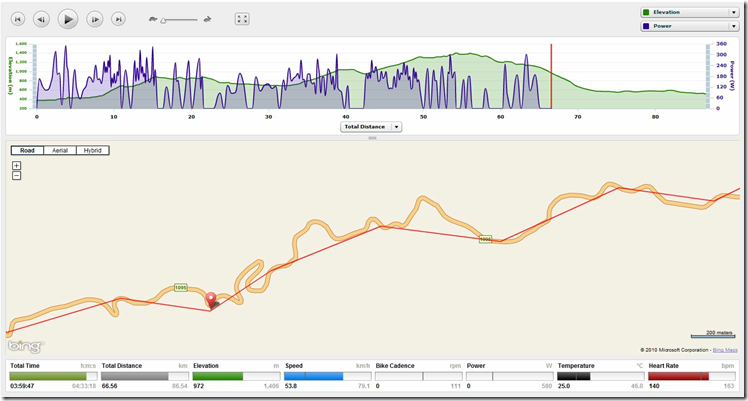
Task: Open the Total Distance axis dropdown
Action: 371,127
